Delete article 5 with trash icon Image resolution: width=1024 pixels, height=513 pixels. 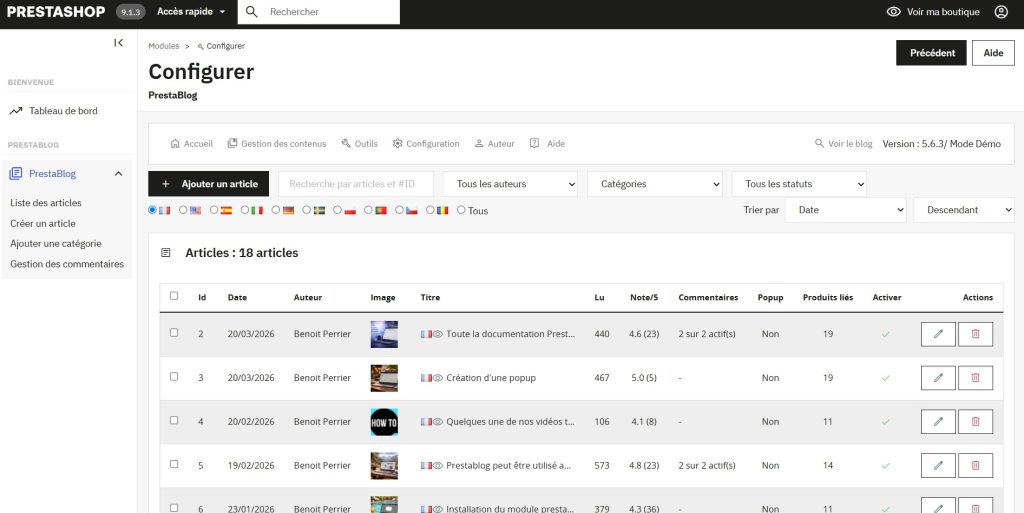[x=976, y=465]
